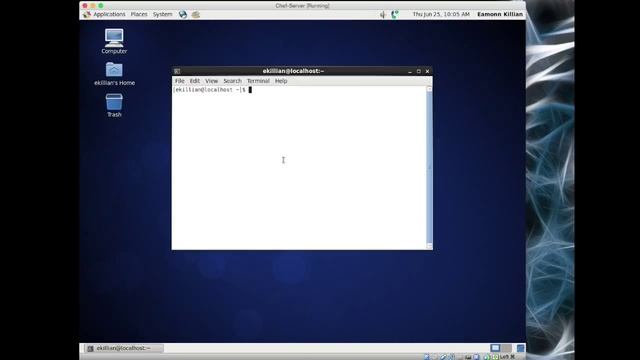Image resolution: width=640 pixels, height=360 pixels.
Task: Launch the web browser globe icon in panel
Action: 183,14
